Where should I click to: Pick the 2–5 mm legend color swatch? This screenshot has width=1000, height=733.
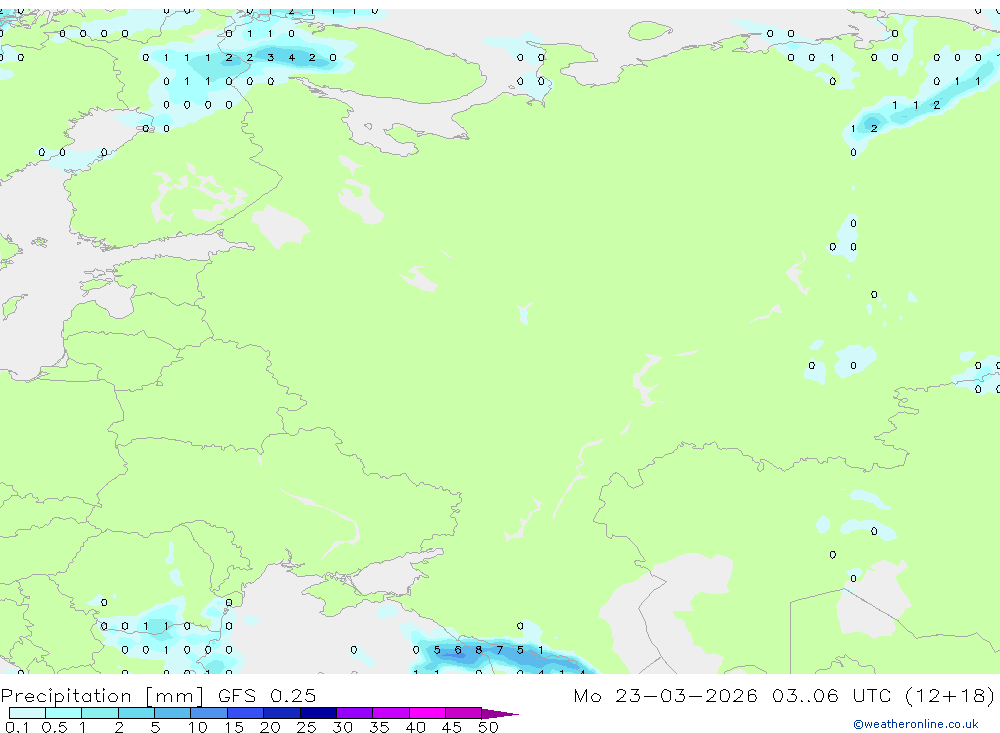[136, 713]
